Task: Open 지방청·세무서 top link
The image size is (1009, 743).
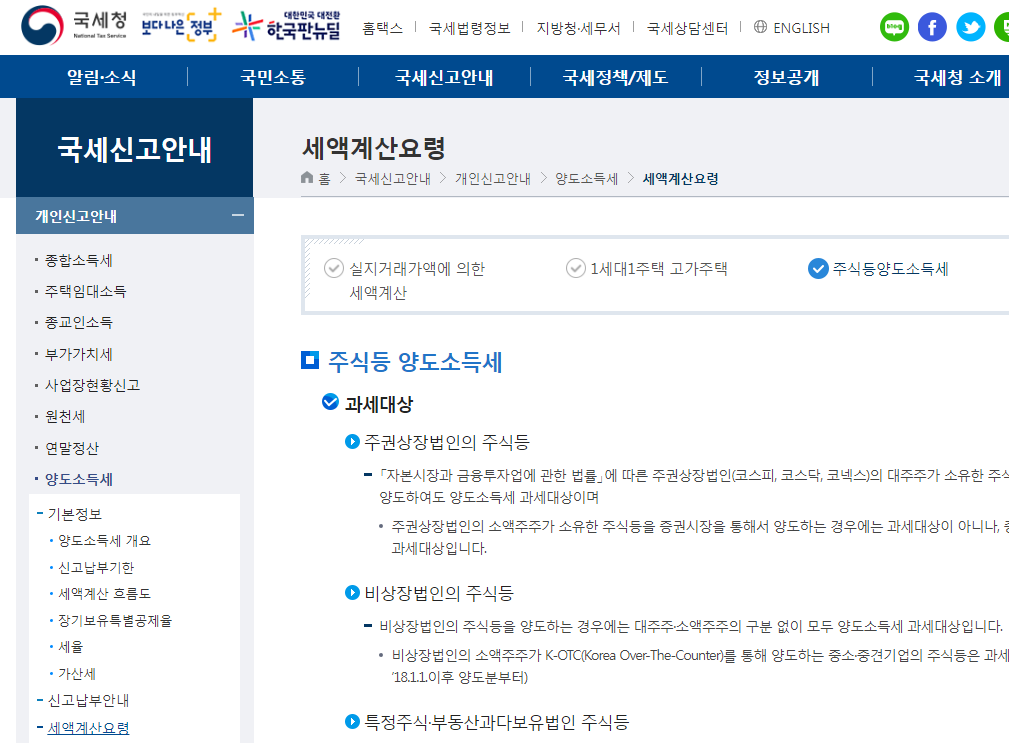Action: click(578, 28)
